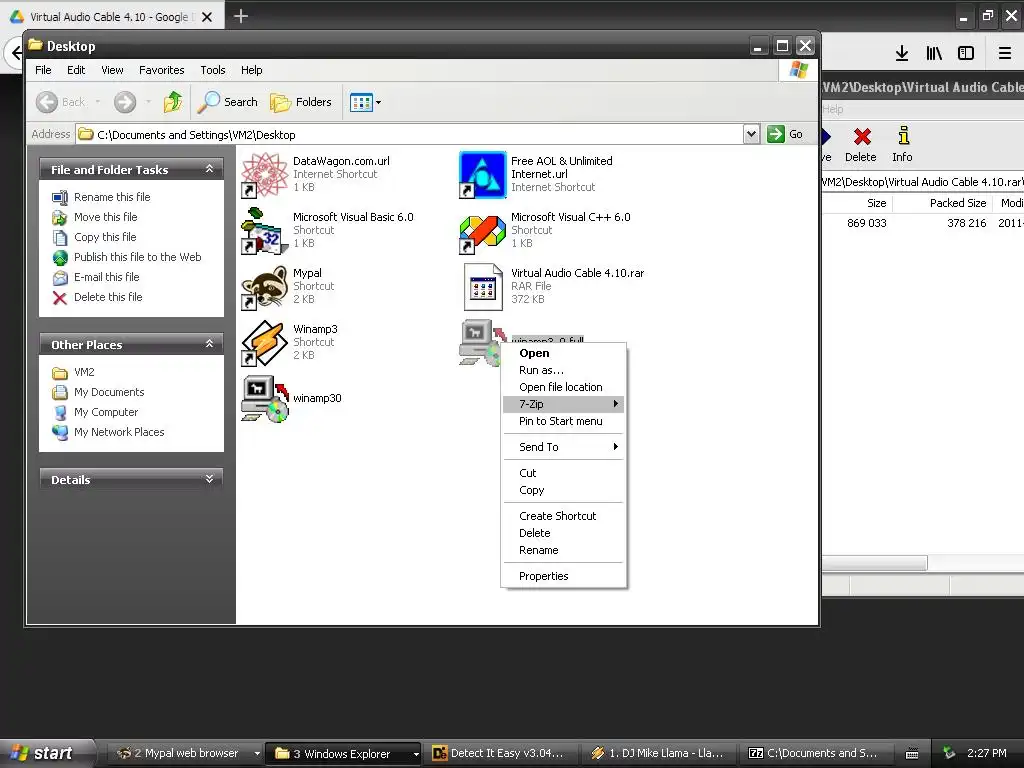The height and width of the screenshot is (768, 1024).
Task: Expand the 7-Zip submenu
Action: coord(562,404)
